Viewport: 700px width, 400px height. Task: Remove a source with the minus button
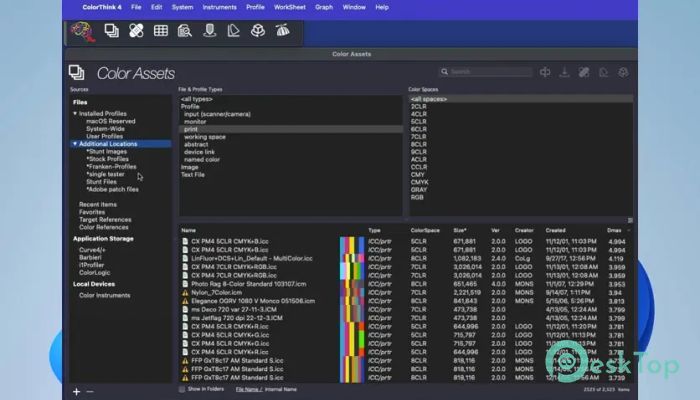pyautogui.click(x=90, y=392)
